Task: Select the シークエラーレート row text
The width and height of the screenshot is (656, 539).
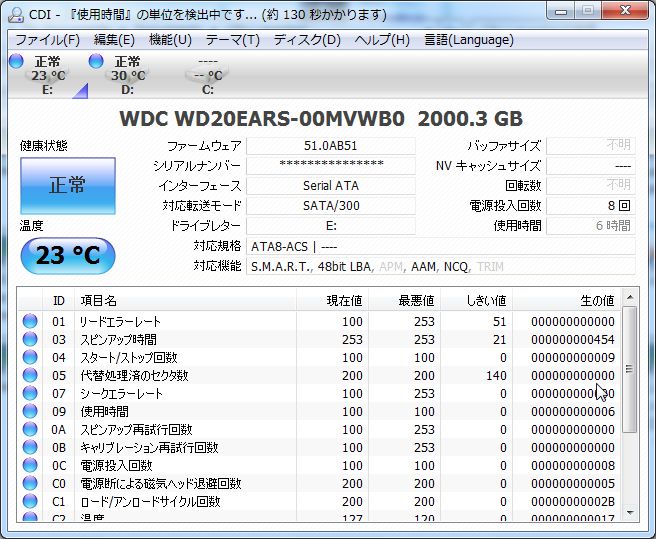Action: coord(121,393)
